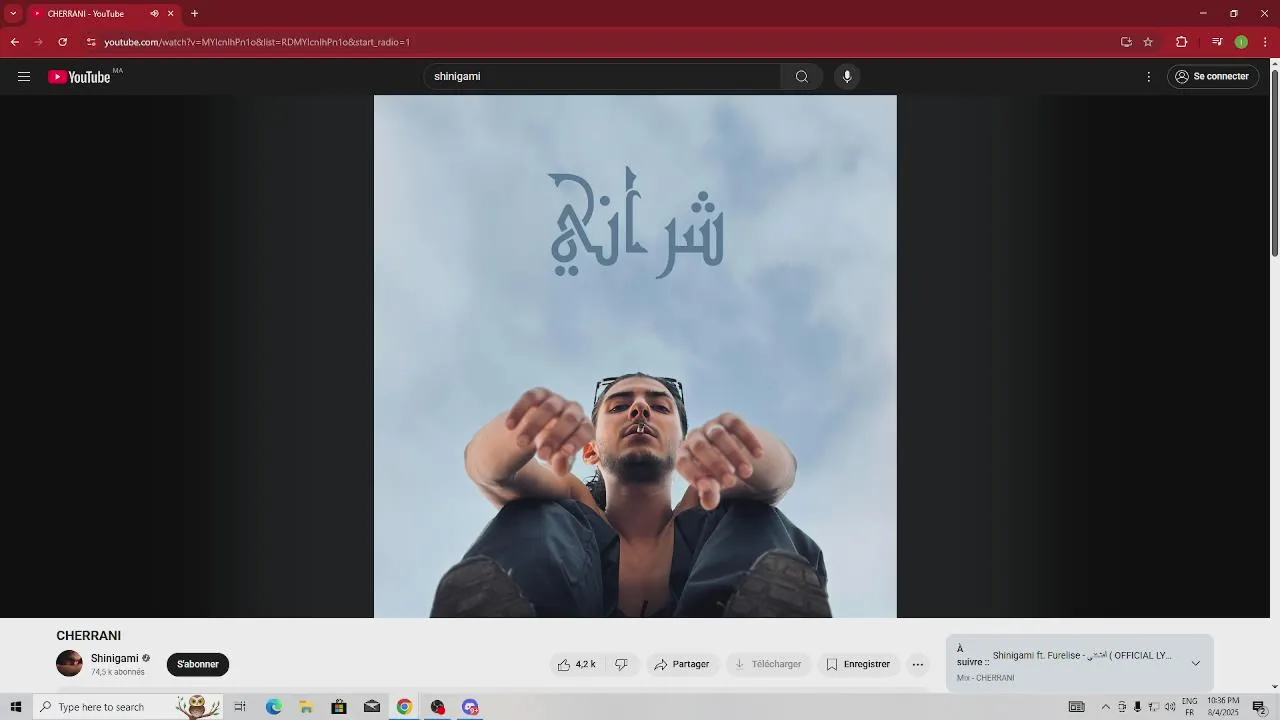The width and height of the screenshot is (1280, 720).
Task: Click the 74,5 k abonnés text
Action: (118, 672)
